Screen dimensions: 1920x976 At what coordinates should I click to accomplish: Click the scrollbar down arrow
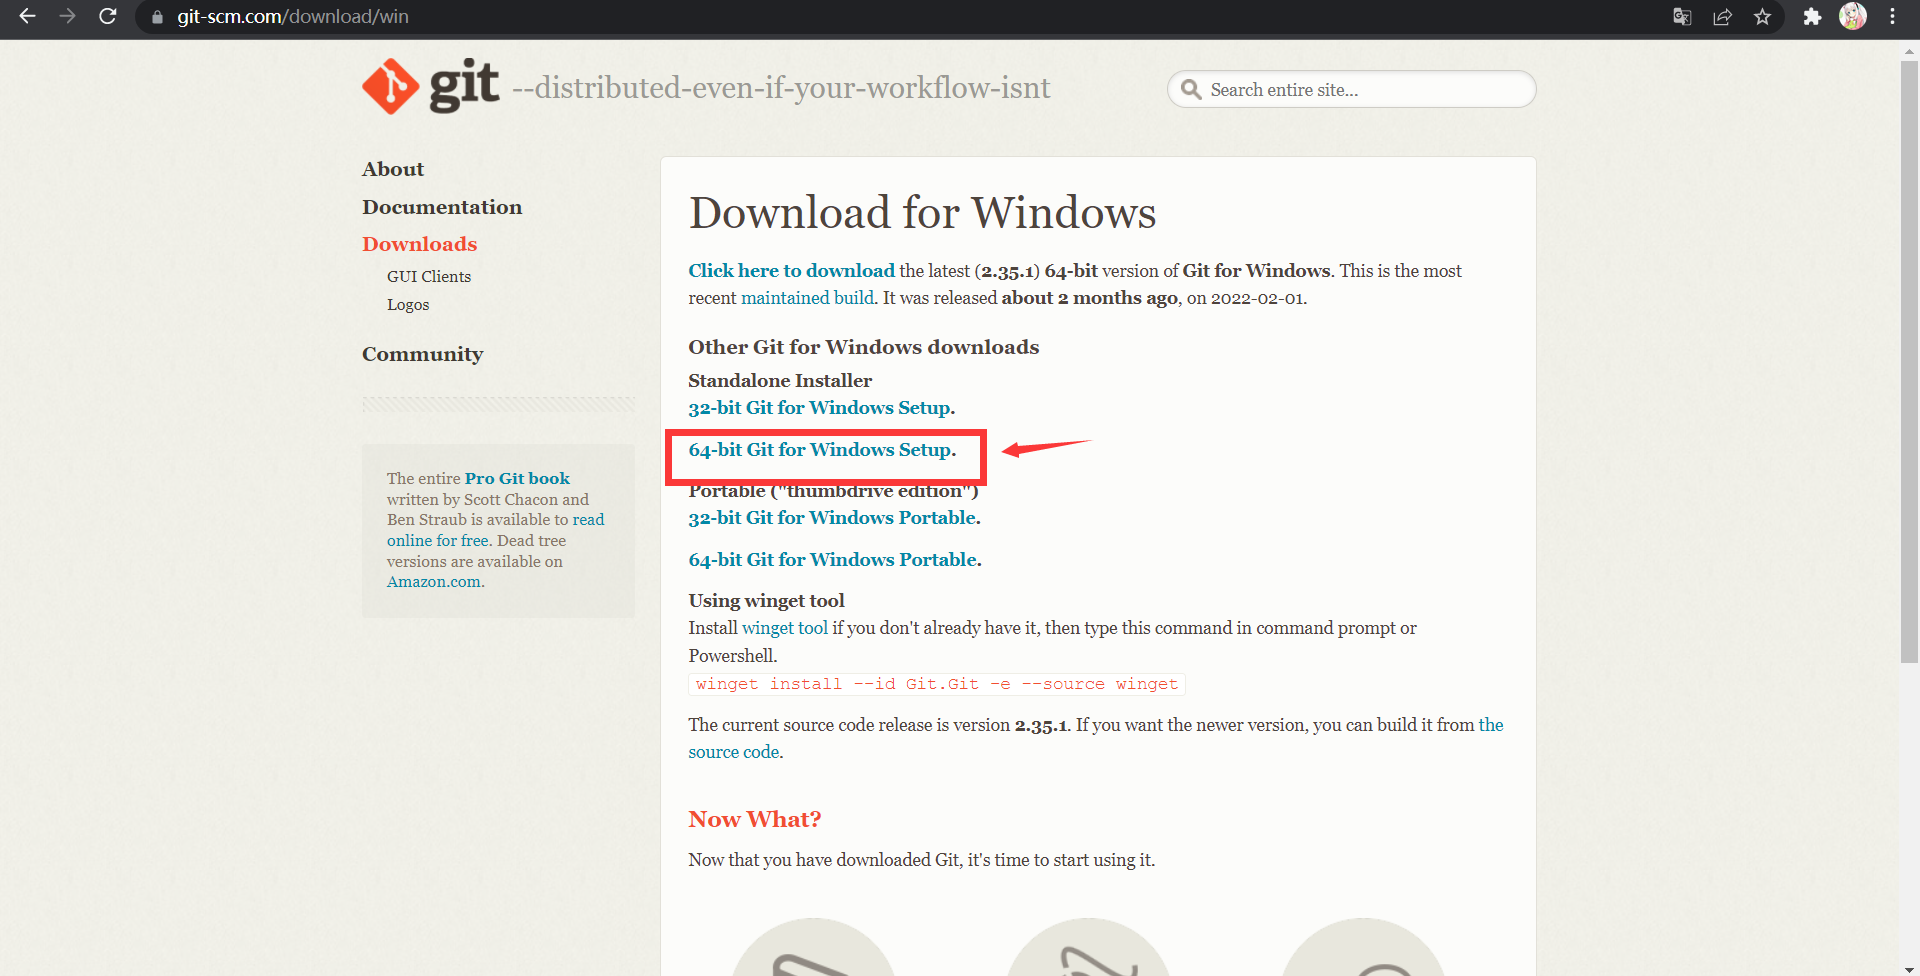point(1909,969)
